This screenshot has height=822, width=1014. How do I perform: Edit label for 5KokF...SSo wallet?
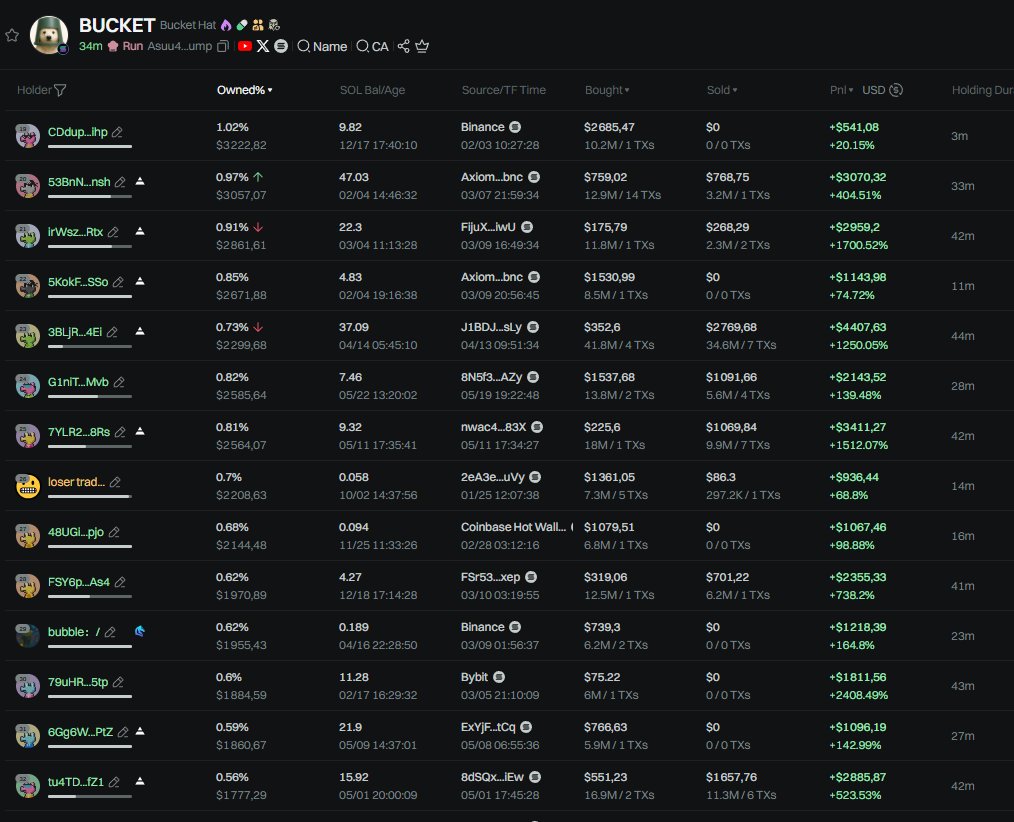118,282
